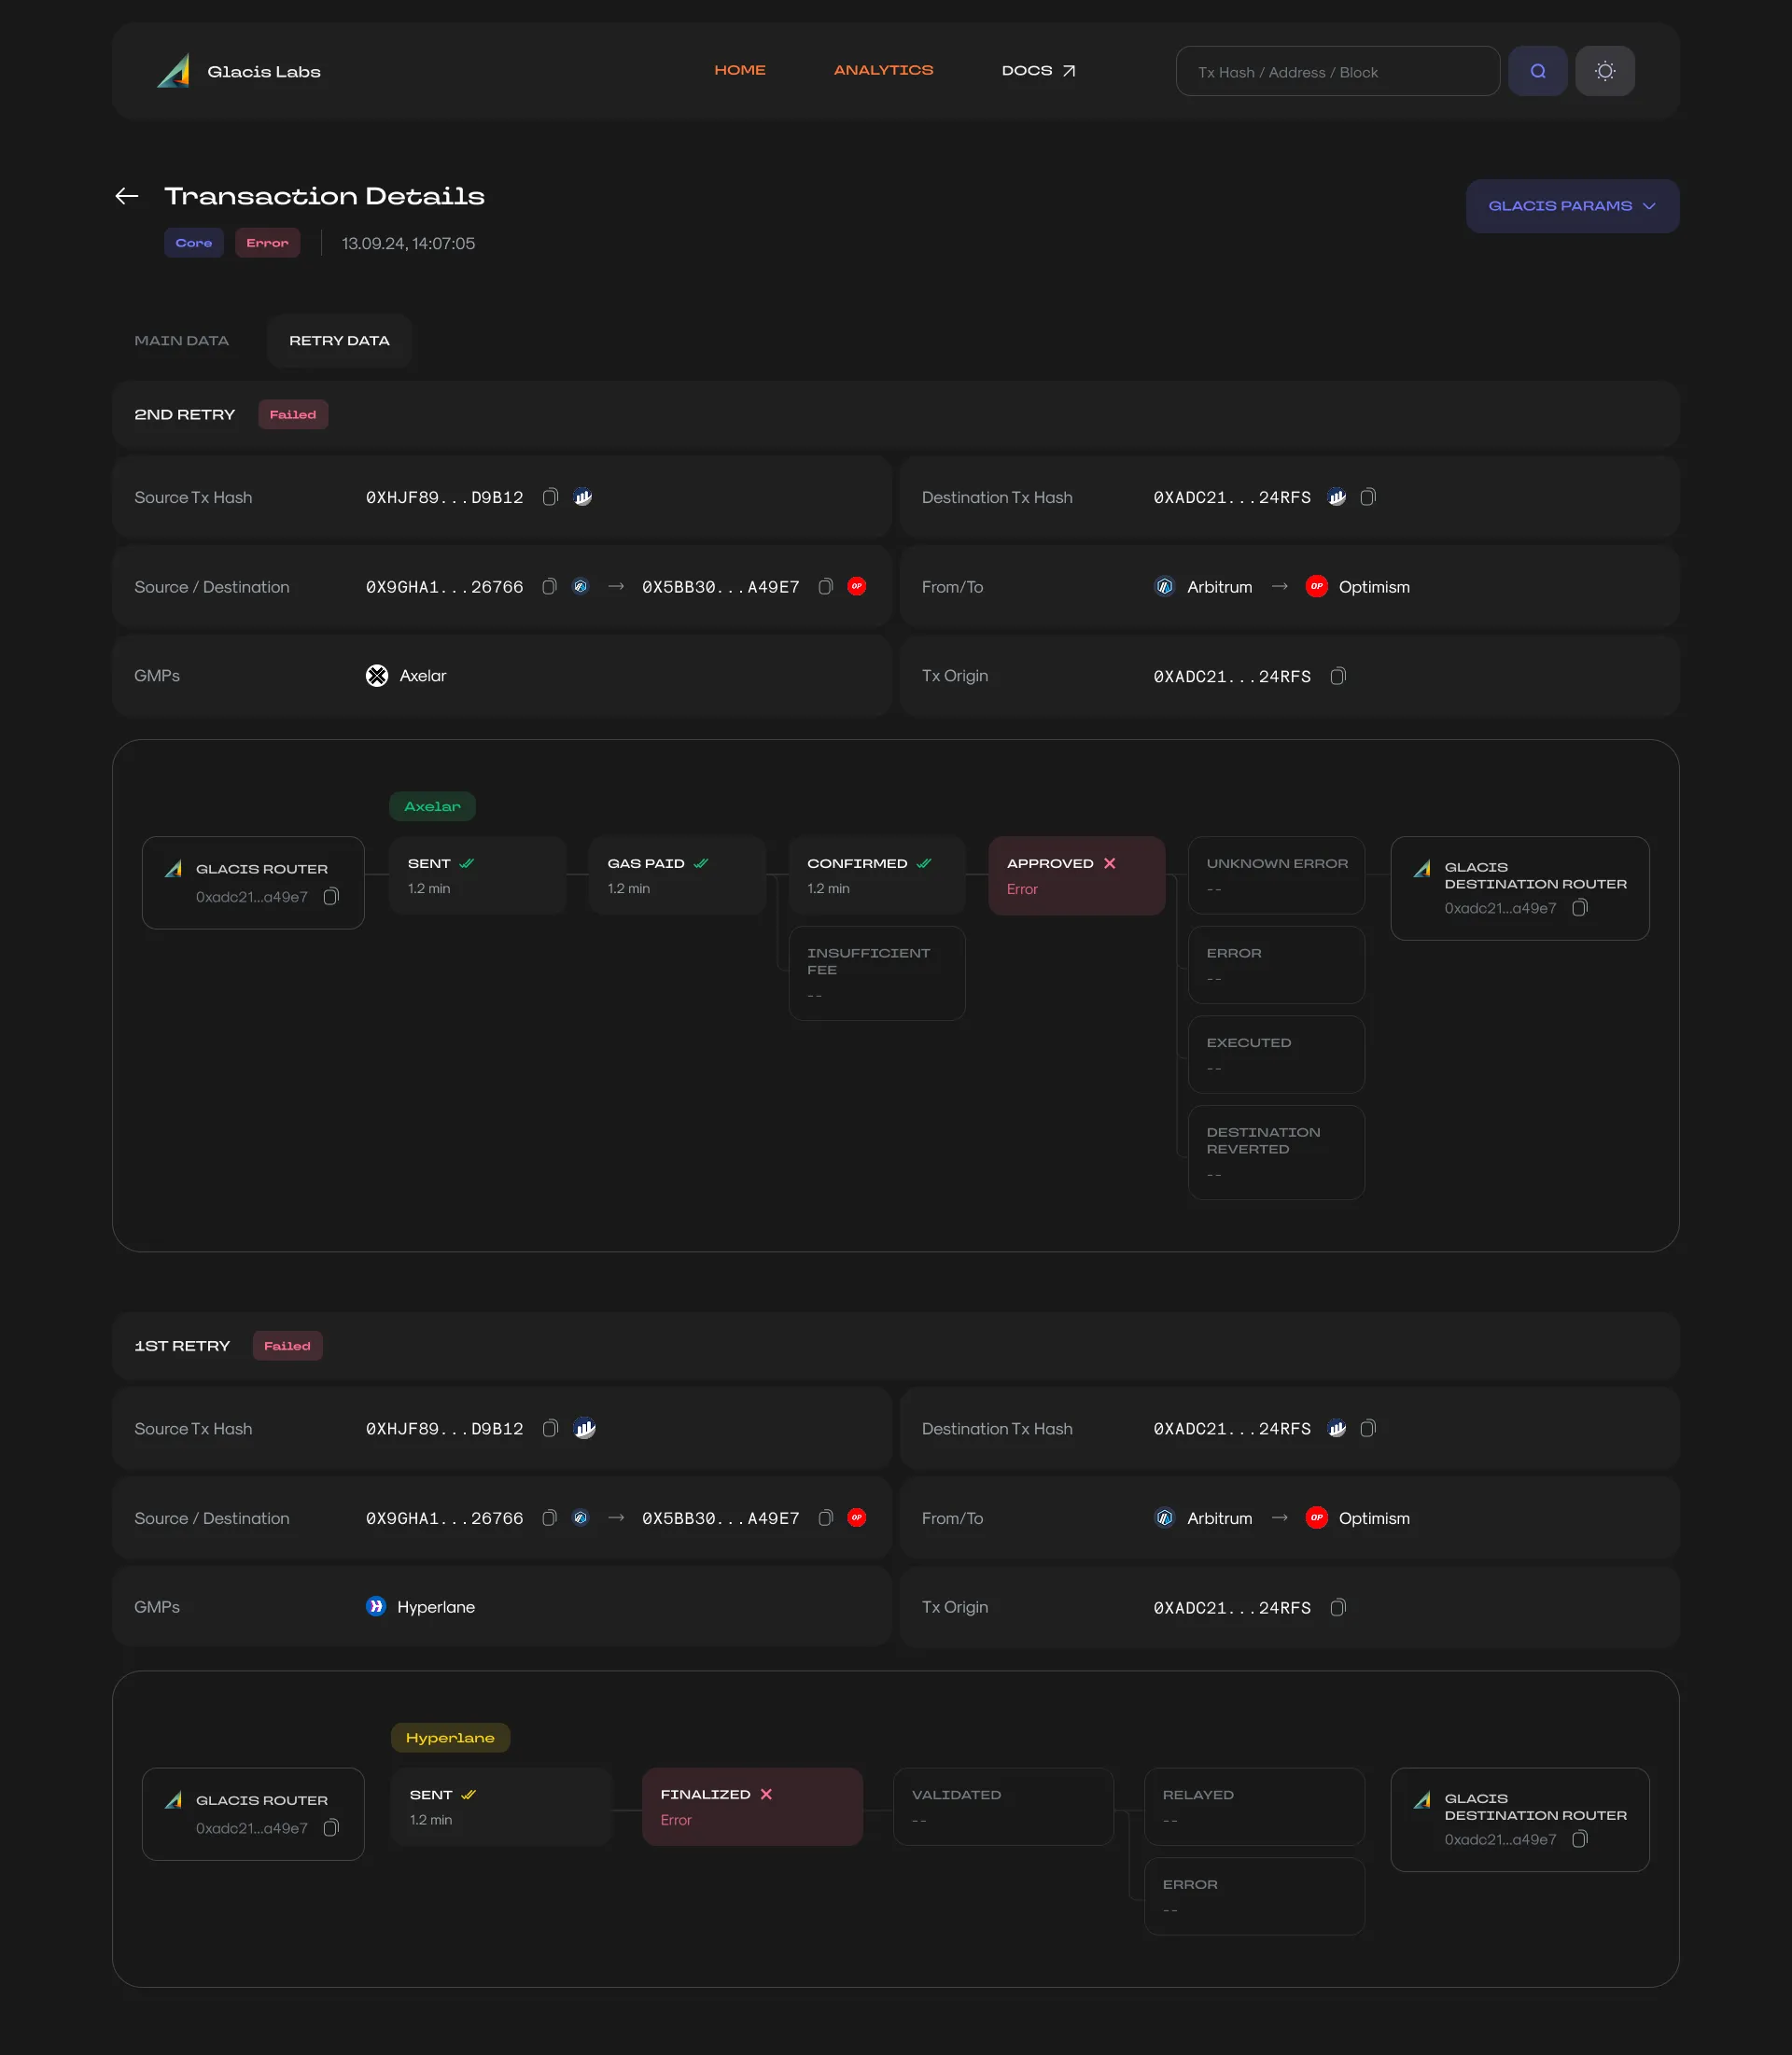This screenshot has height=2055, width=1792.
Task: Click the Finalized Error step in Hyperlane flow
Action: pyautogui.click(x=752, y=1806)
